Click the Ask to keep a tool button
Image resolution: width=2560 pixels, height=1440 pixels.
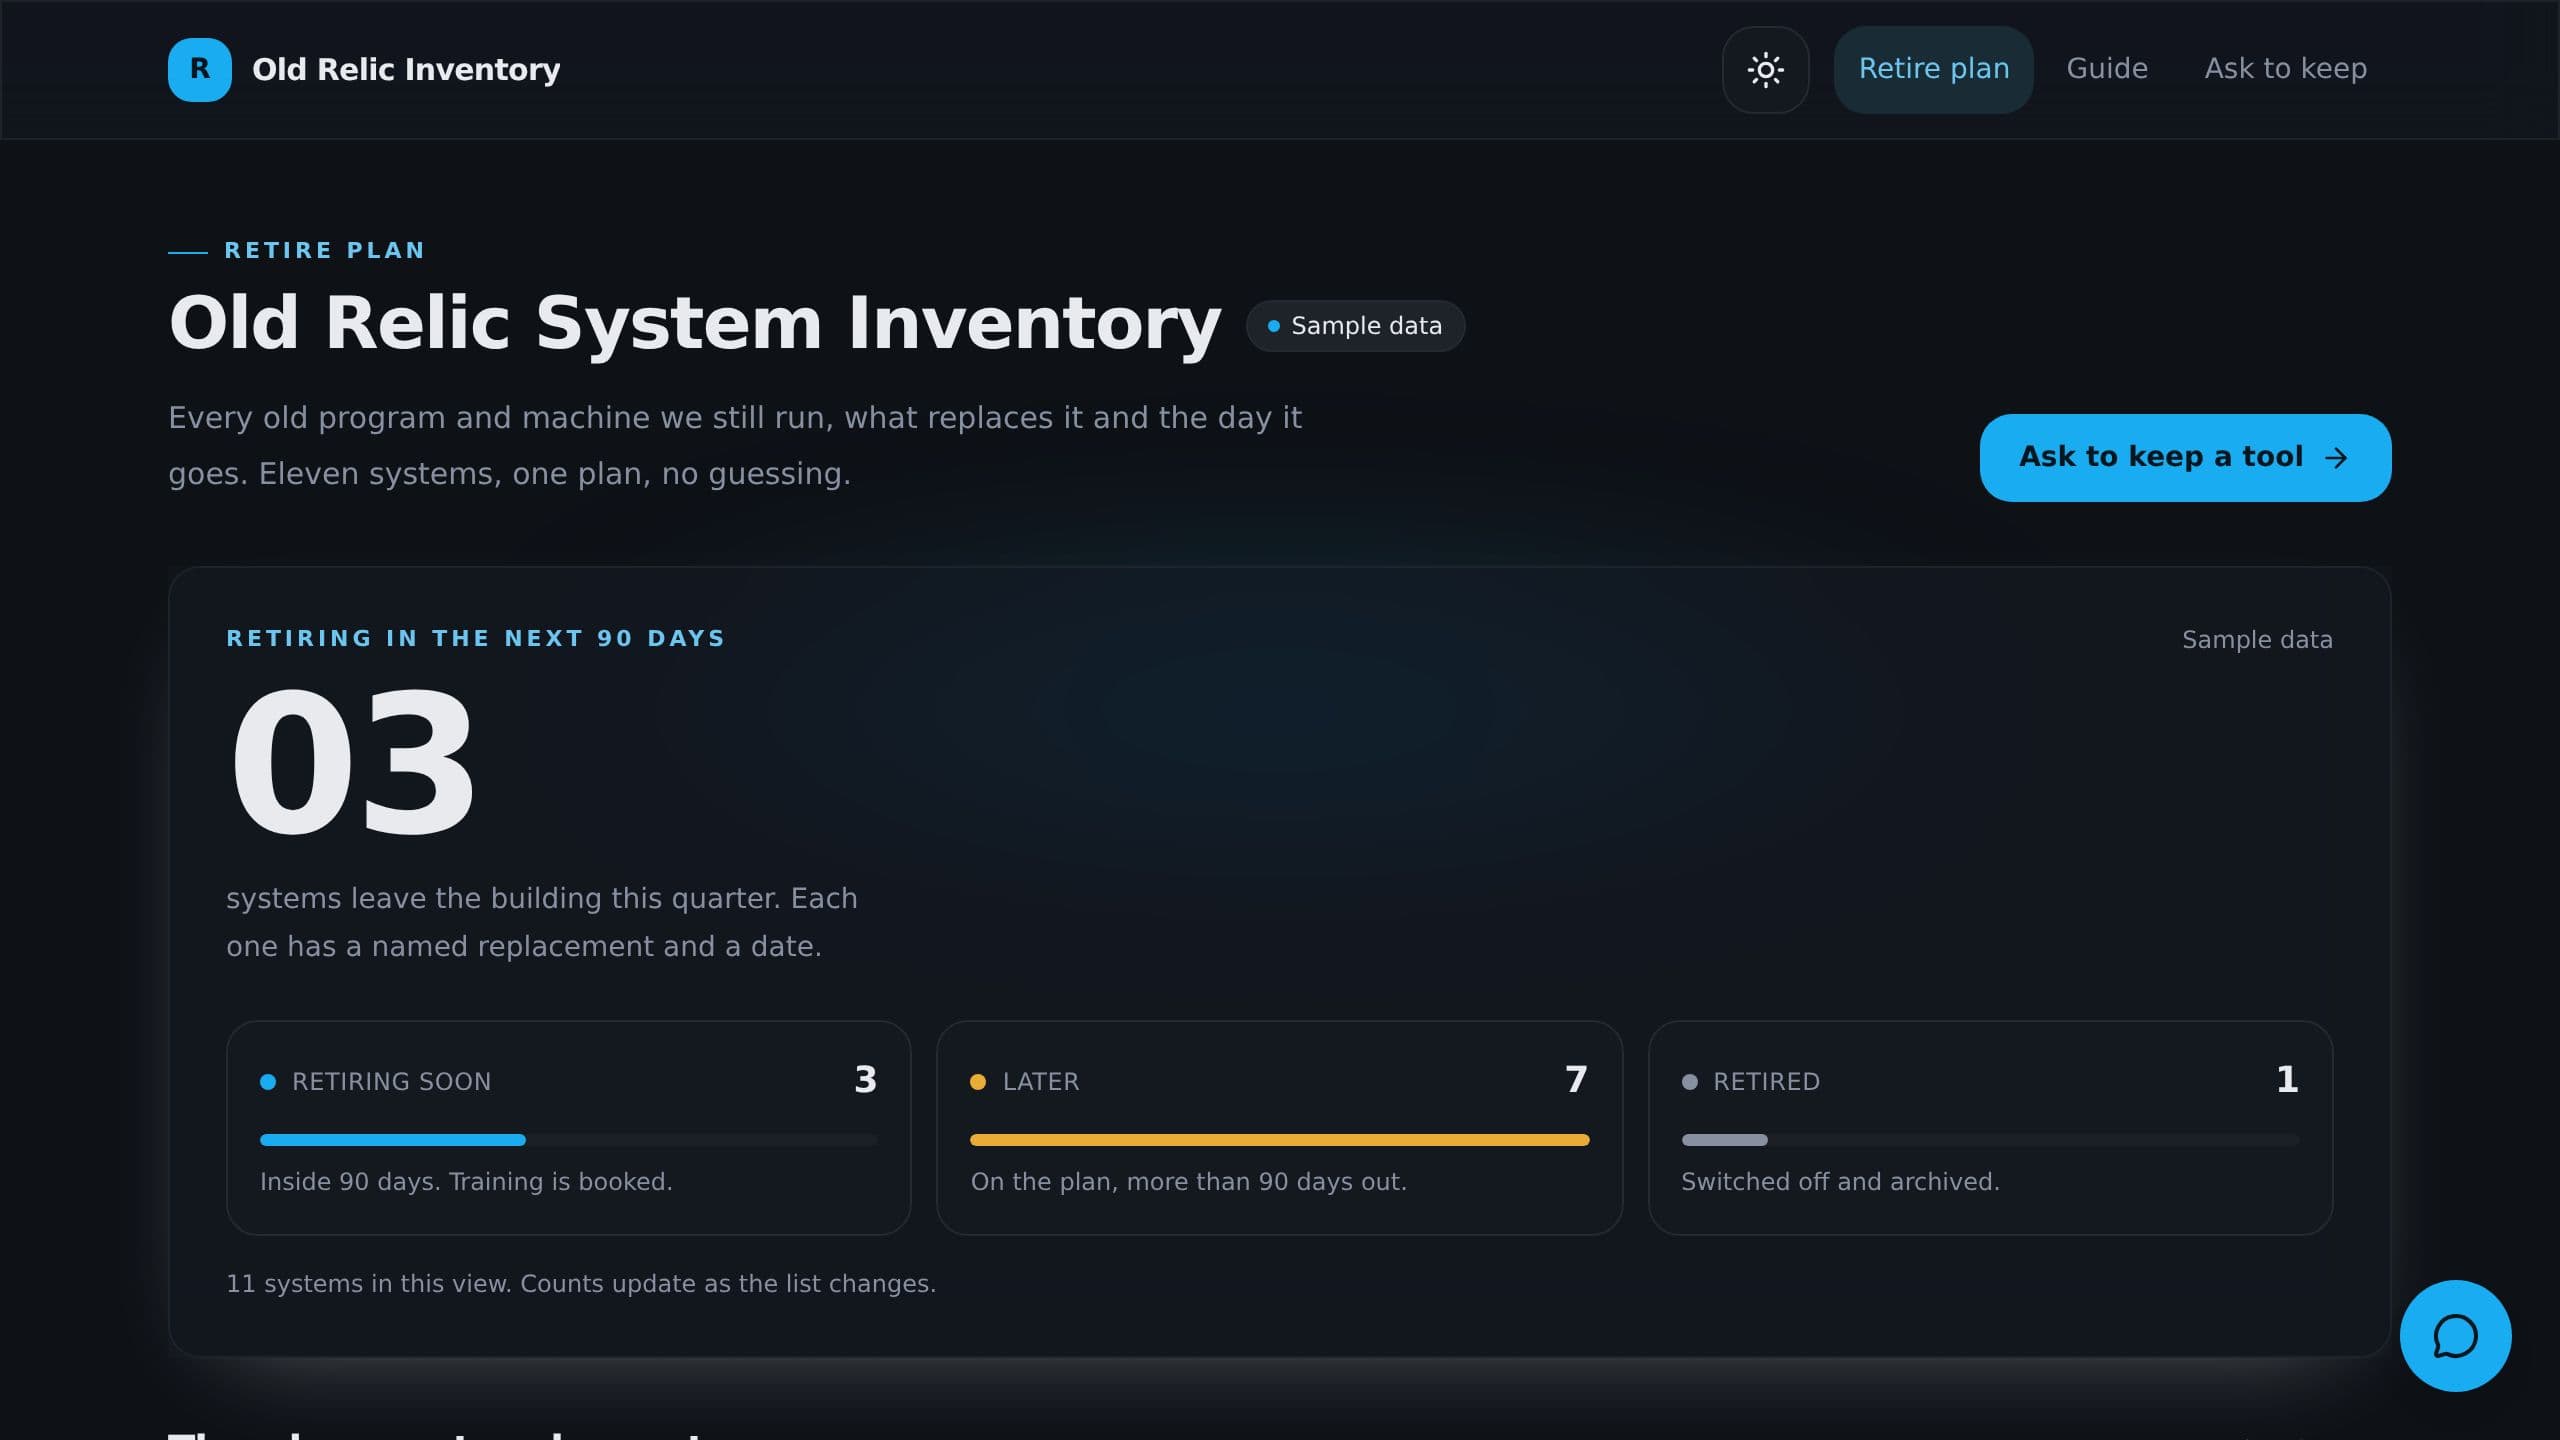click(2185, 457)
